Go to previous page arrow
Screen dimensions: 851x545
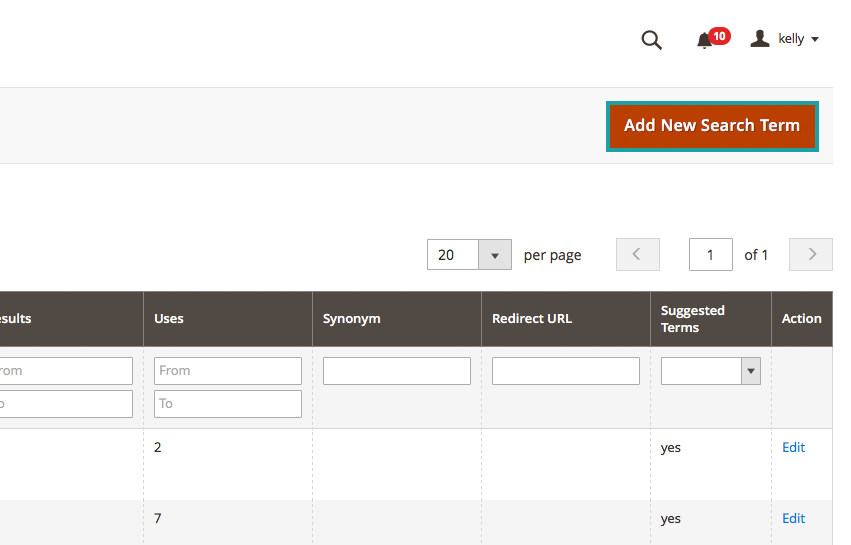tap(638, 255)
